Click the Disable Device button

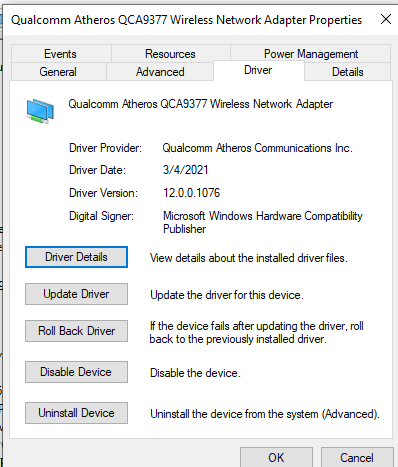pos(76,372)
